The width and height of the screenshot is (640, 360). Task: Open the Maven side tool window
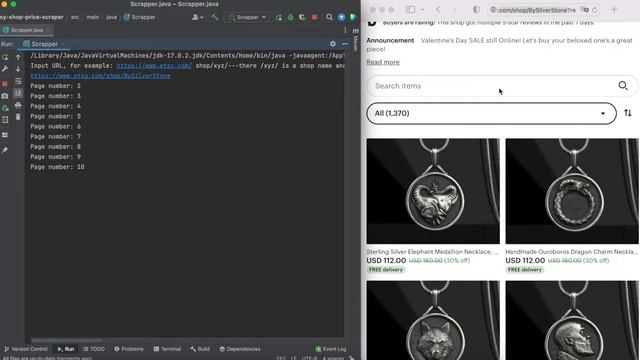click(356, 40)
